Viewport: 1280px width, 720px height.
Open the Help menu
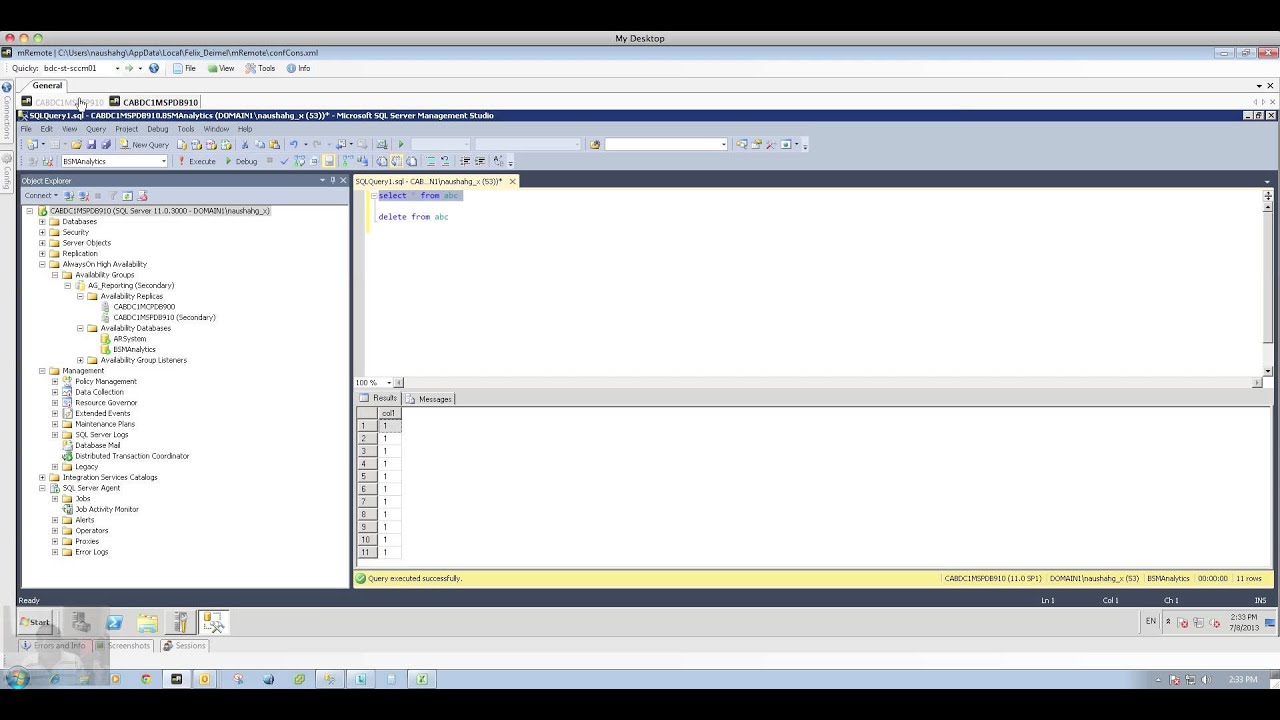245,129
